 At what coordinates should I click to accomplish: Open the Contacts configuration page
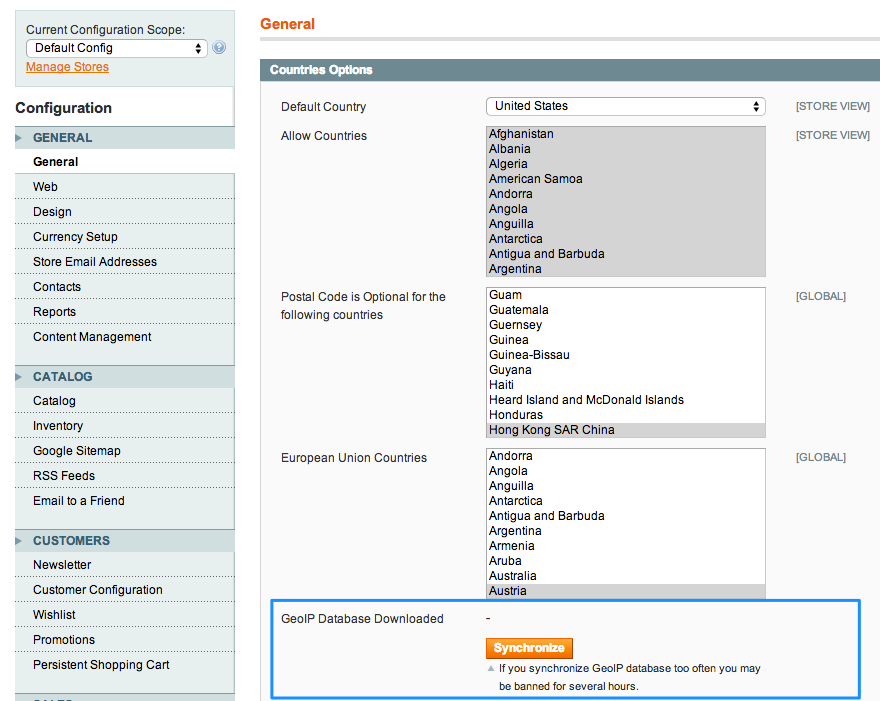point(125,286)
